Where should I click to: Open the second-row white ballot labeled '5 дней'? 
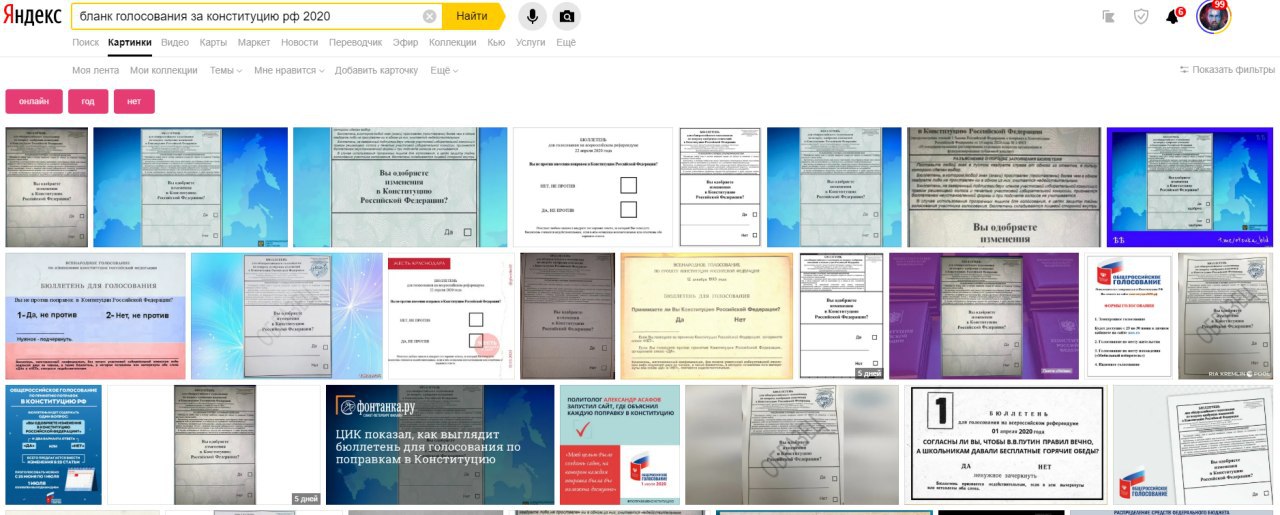pos(842,316)
